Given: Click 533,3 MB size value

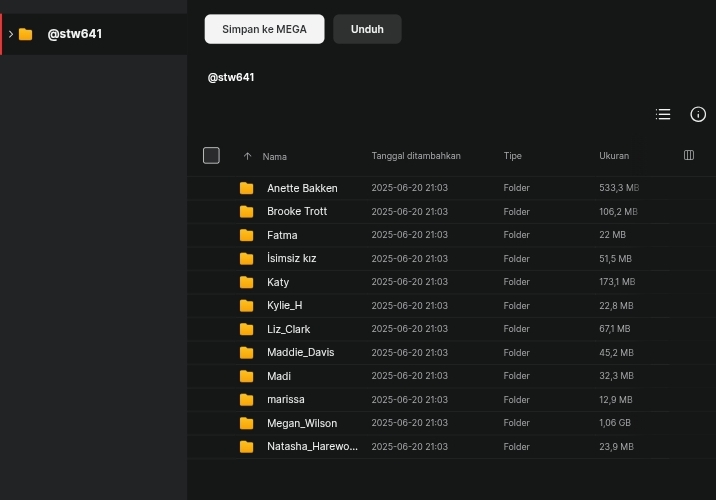Looking at the screenshot, I should 619,188.
